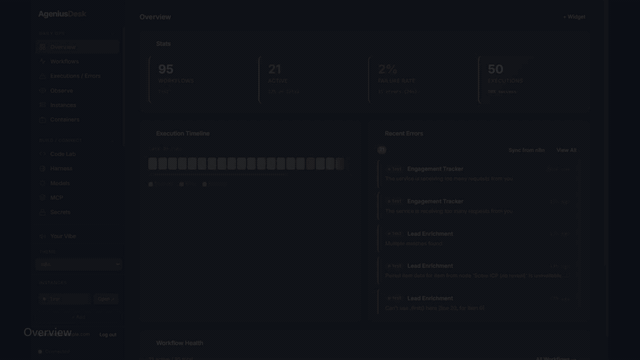Open the Secrets page
The image size is (640, 360).
78,212
